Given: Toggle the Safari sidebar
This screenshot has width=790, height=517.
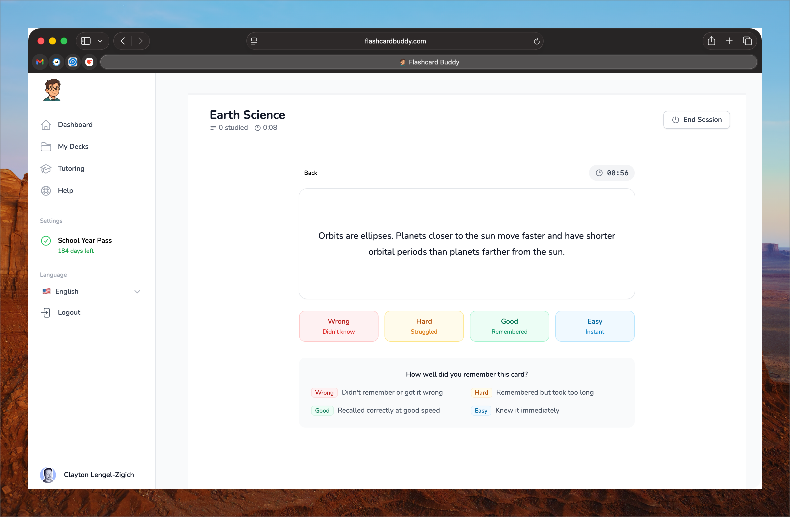Looking at the screenshot, I should point(86,41).
